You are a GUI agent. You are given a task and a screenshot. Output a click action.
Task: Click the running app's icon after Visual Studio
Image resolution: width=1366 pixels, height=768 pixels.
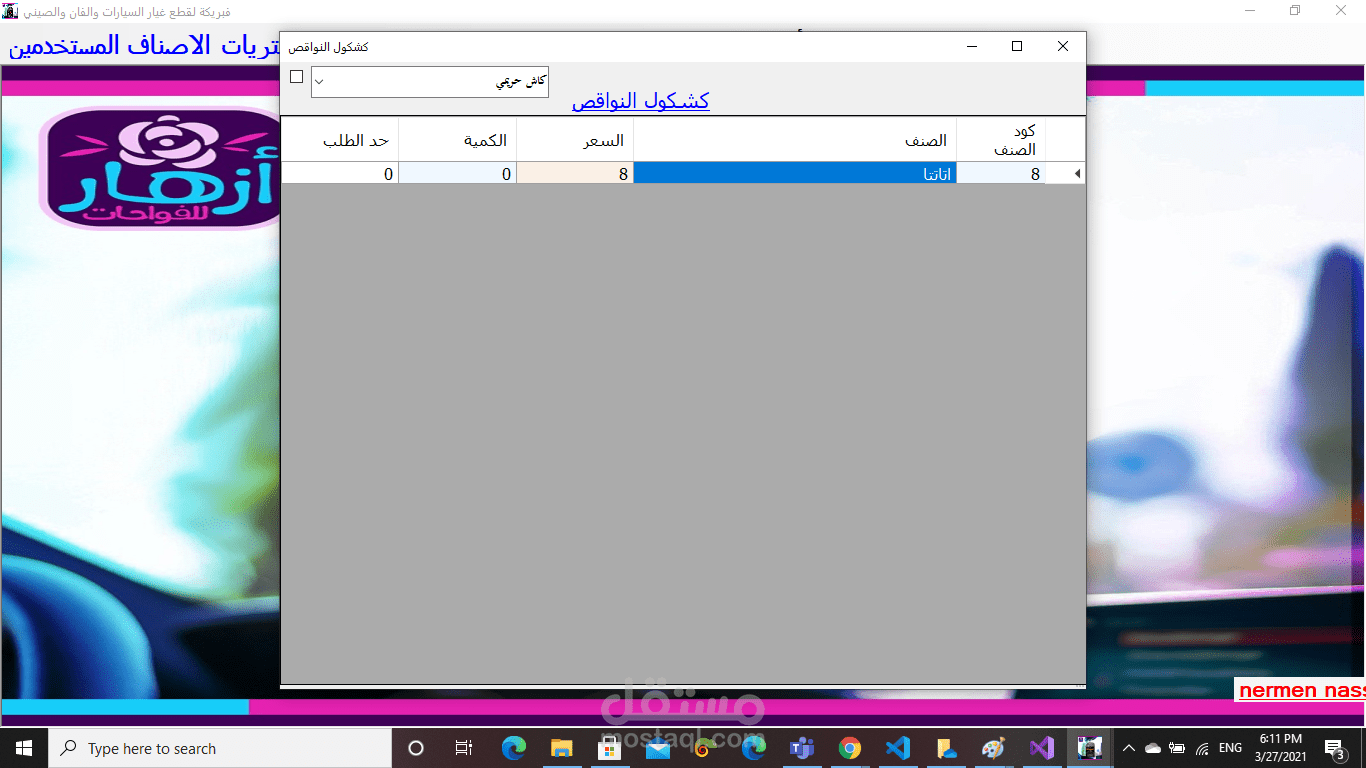click(x=1089, y=748)
